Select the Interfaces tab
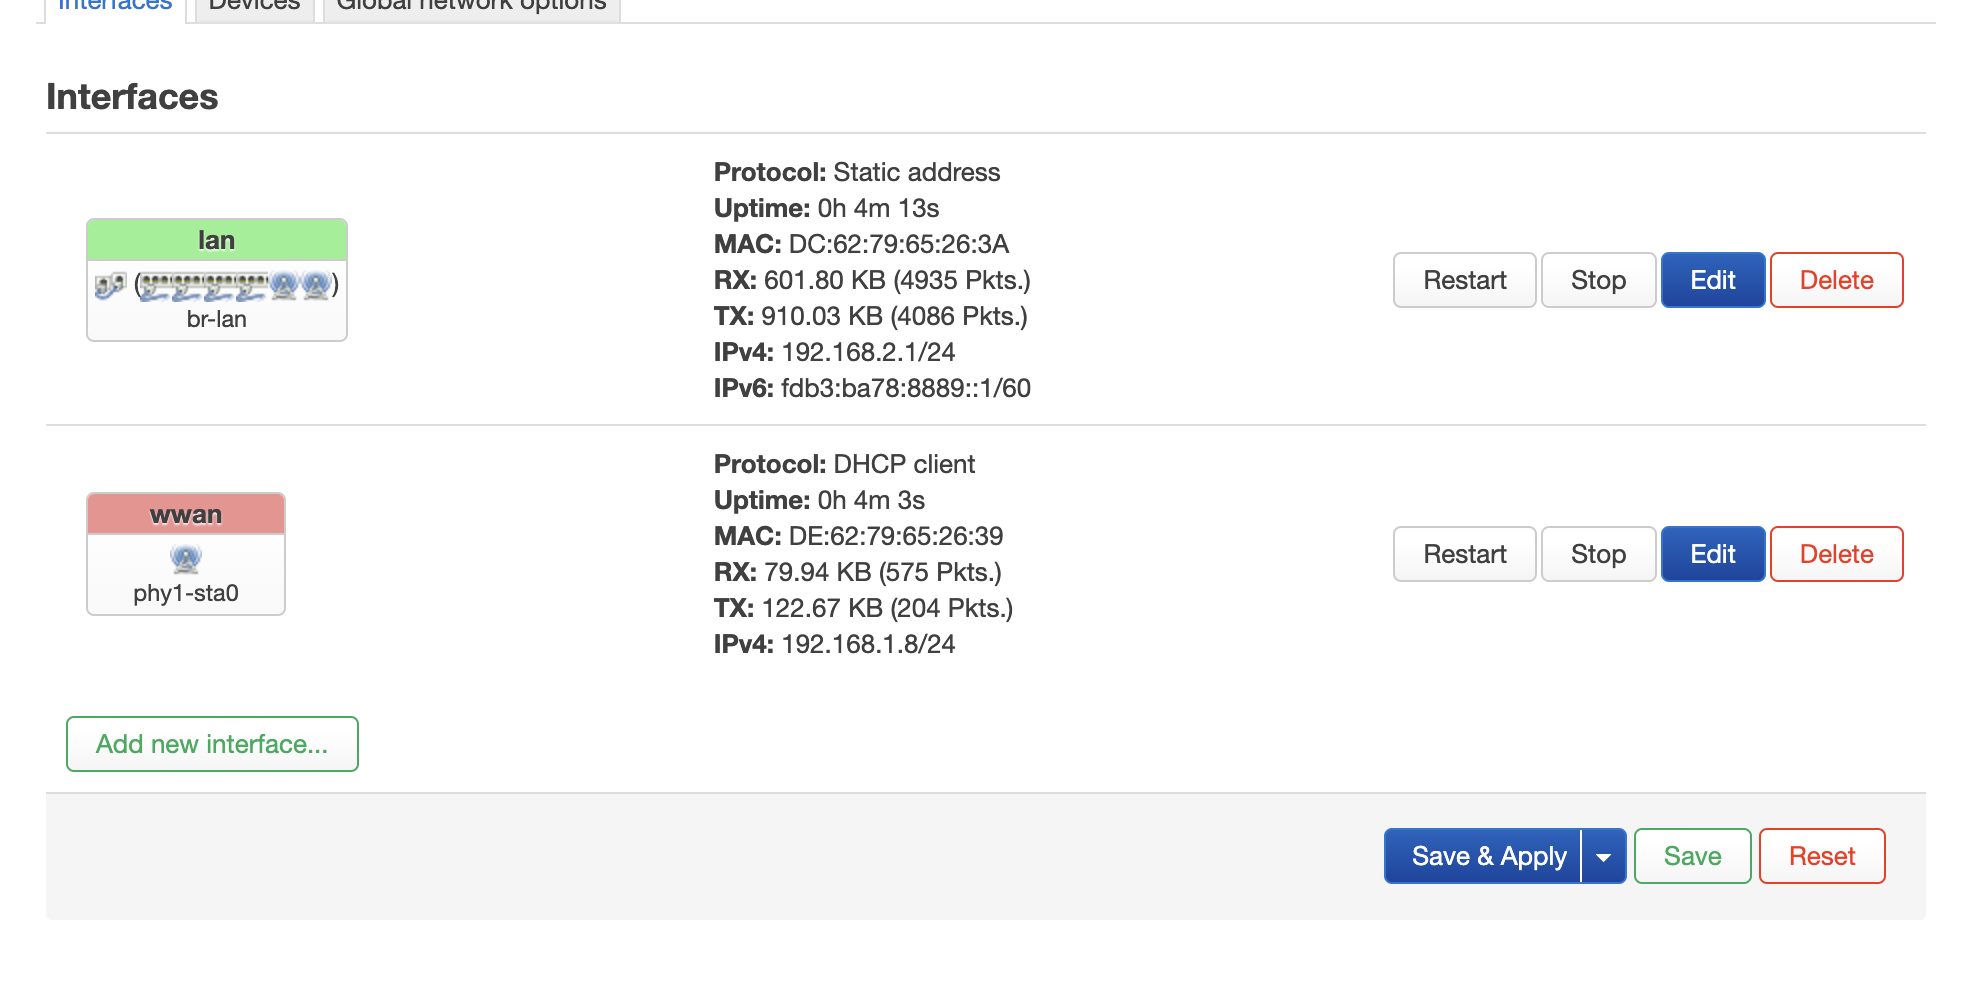Viewport: 1968px width, 982px height. 115,5
